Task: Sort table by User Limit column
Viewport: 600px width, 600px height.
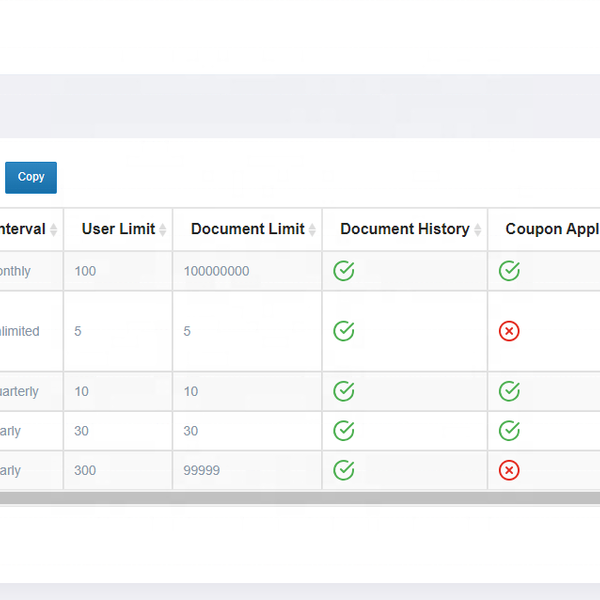Action: (x=118, y=229)
